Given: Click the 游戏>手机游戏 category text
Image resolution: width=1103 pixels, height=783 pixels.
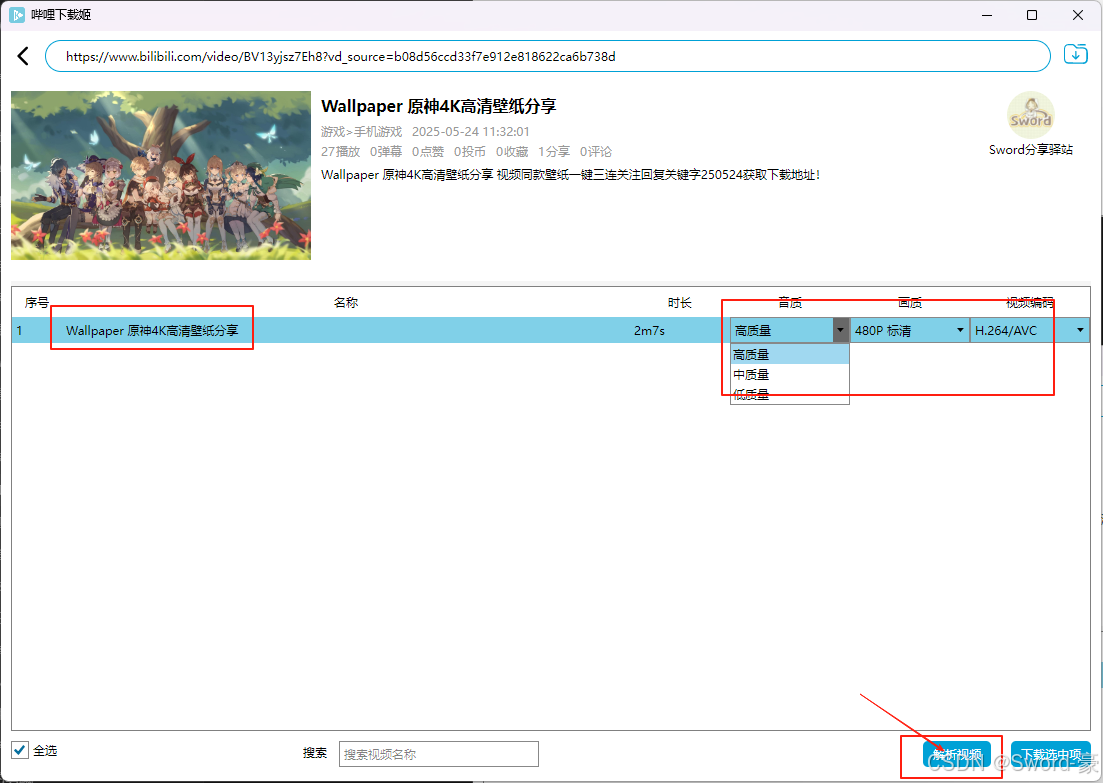Looking at the screenshot, I should [x=361, y=132].
